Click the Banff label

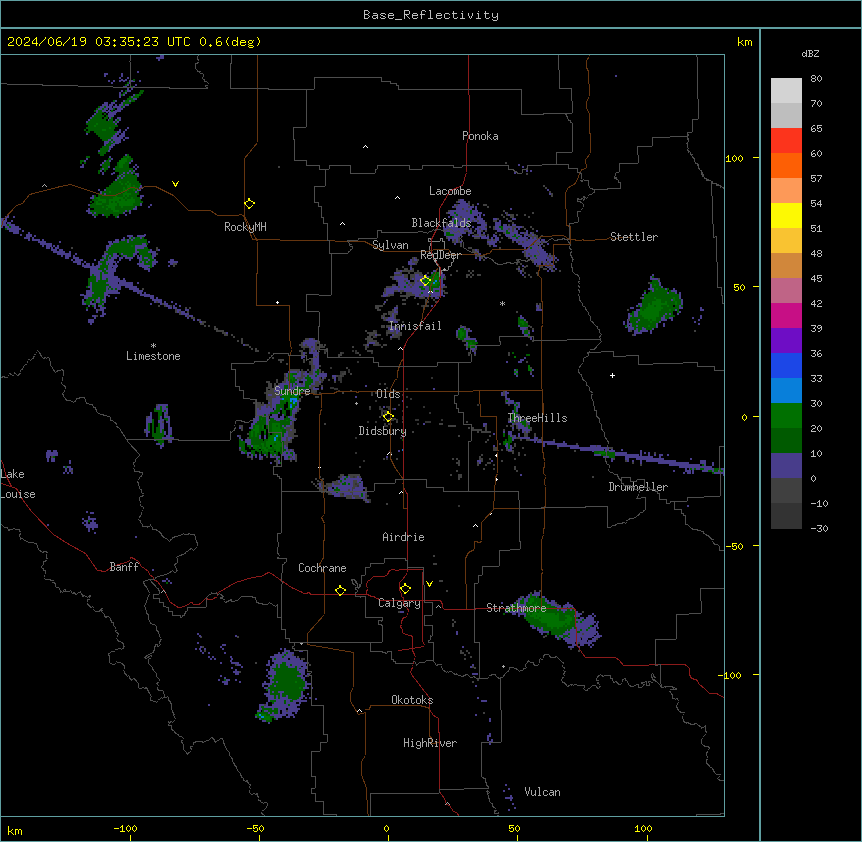[x=124, y=567]
